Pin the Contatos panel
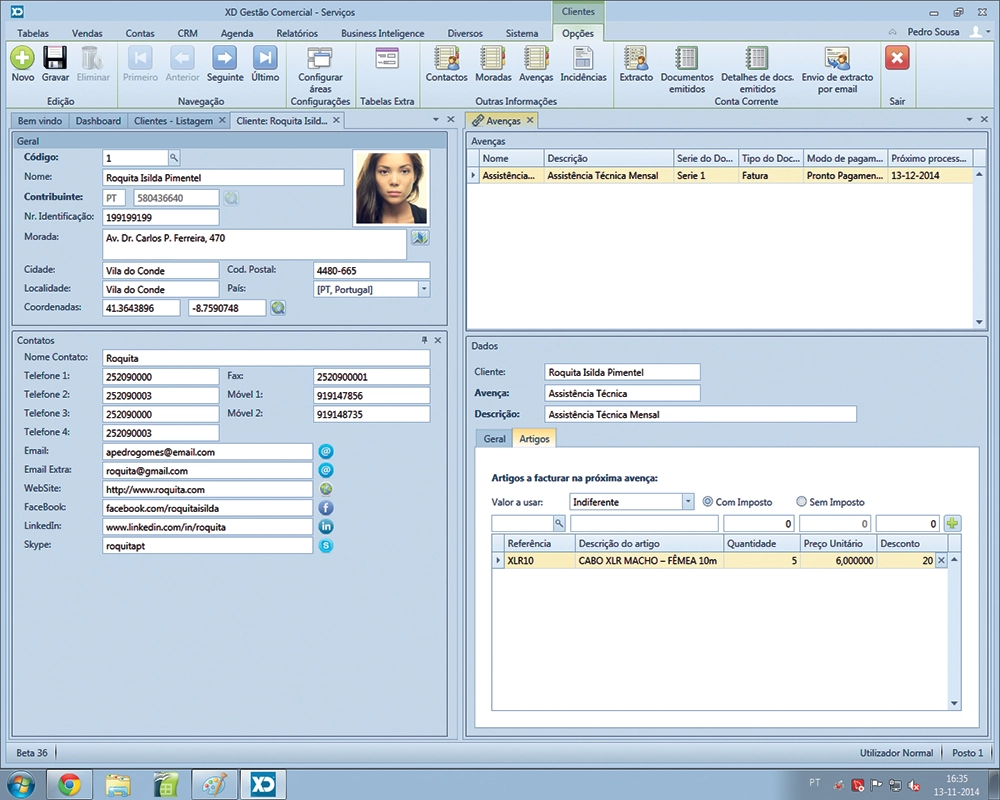1000x800 pixels. pos(424,341)
